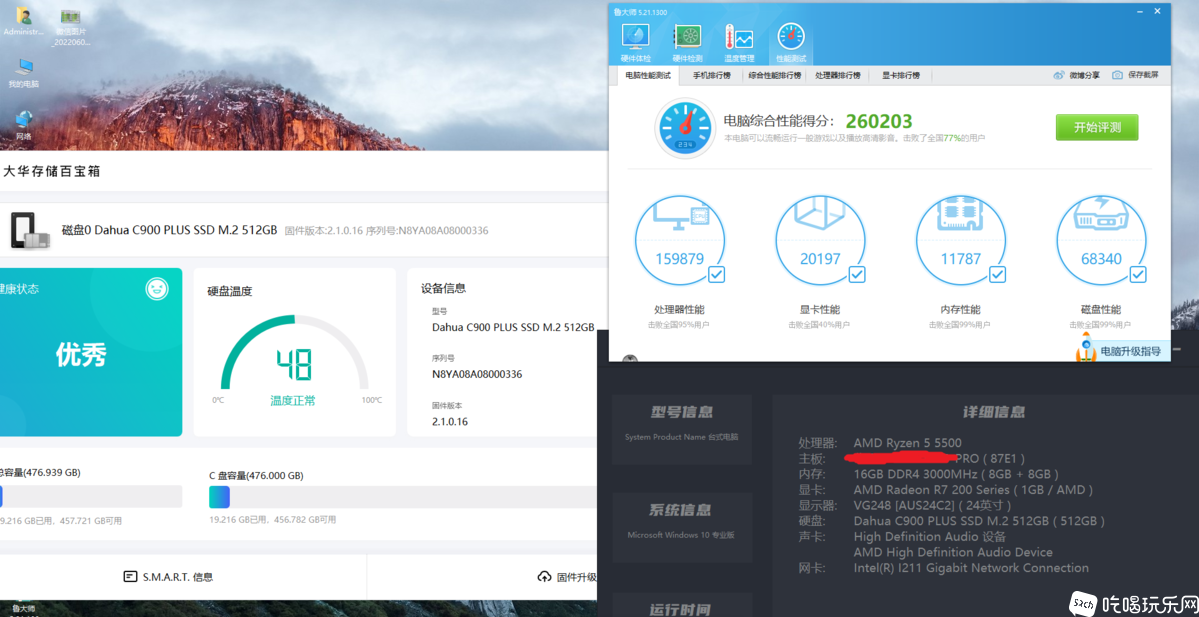
Task: Uncheck the 处理器性能 checkbox
Action: 716,274
